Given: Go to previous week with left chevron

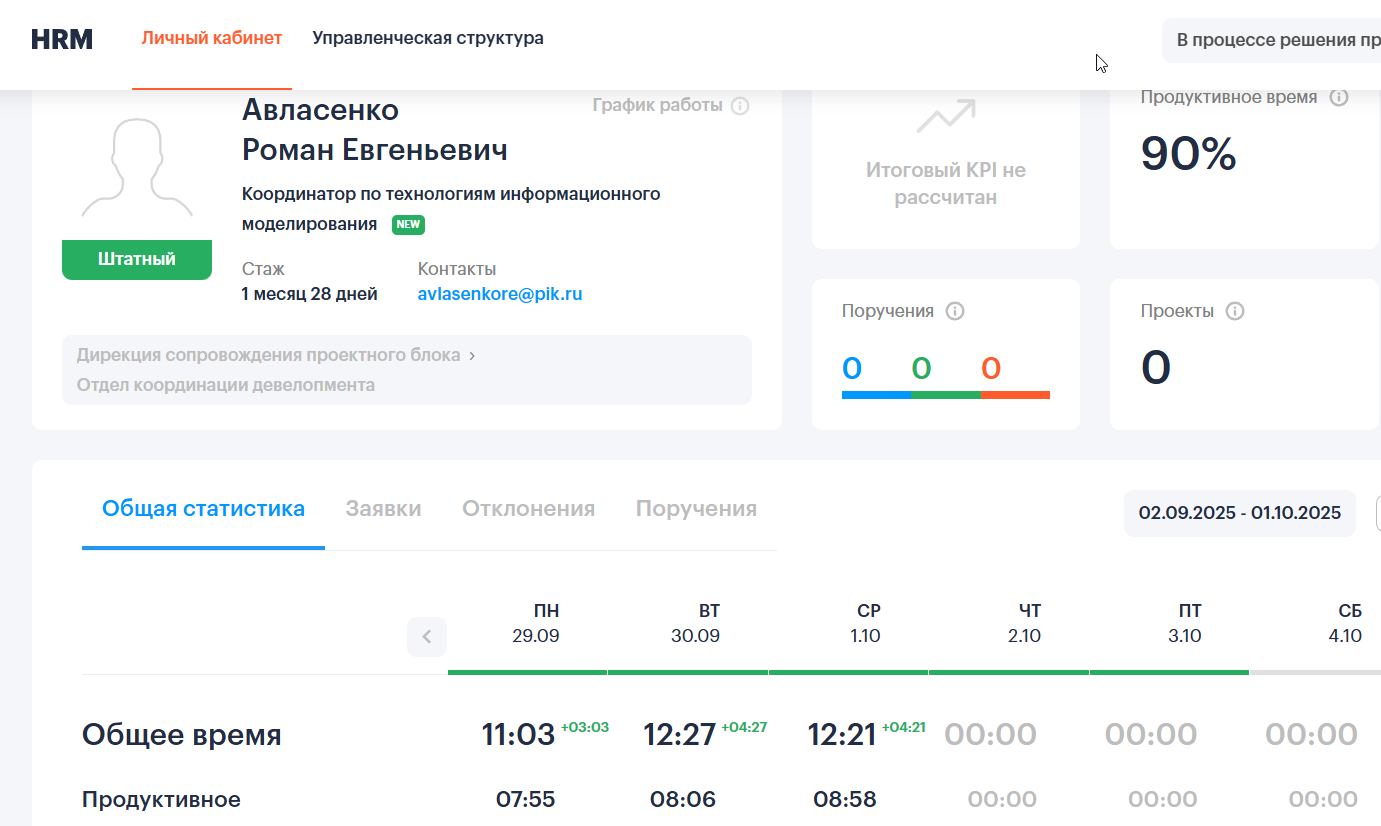Looking at the screenshot, I should click(427, 636).
